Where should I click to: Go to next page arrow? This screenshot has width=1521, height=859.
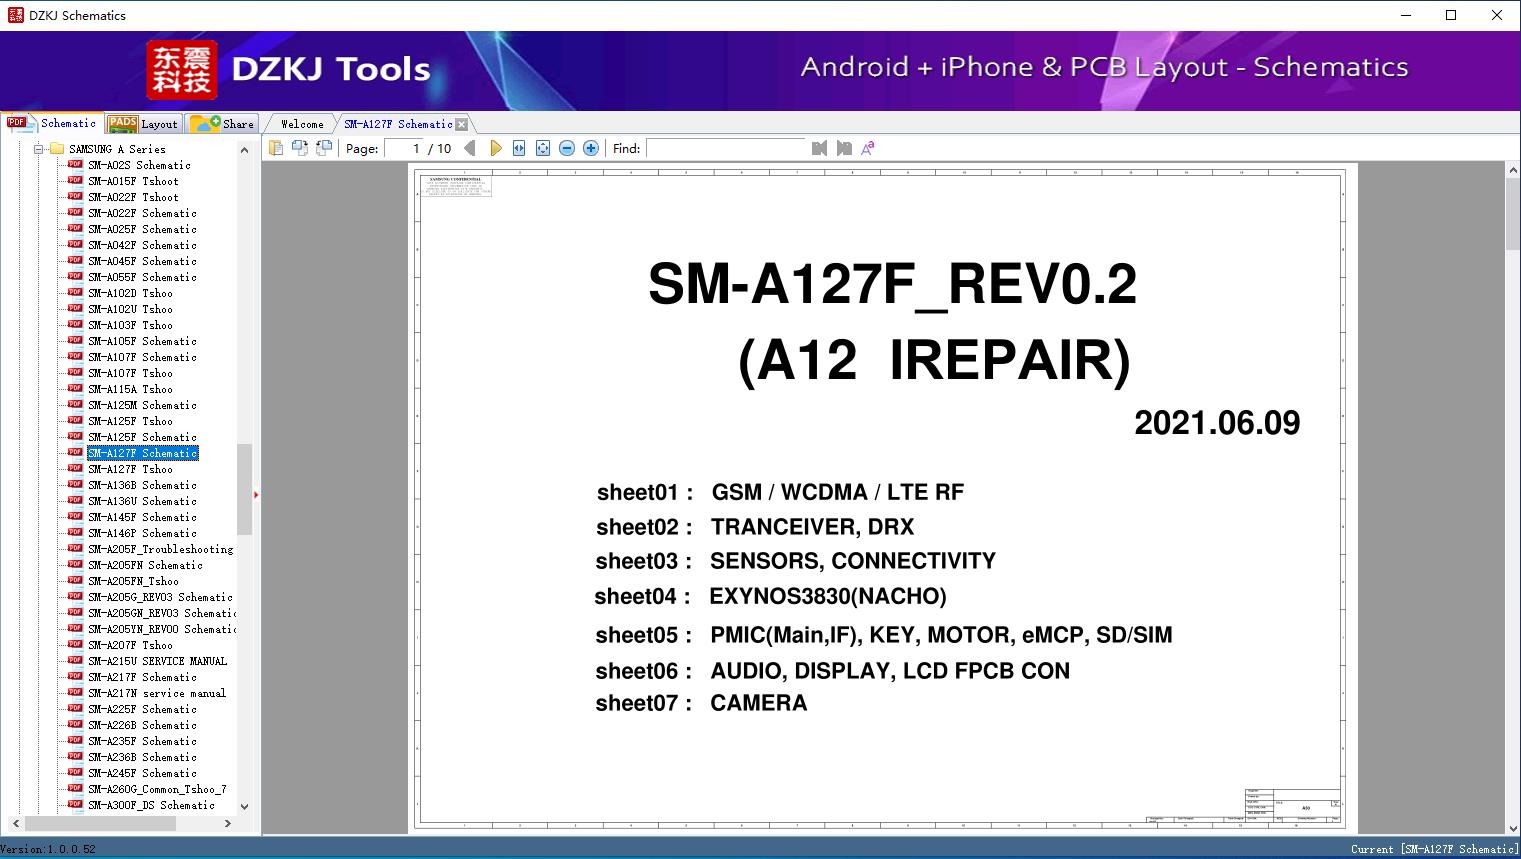point(495,148)
